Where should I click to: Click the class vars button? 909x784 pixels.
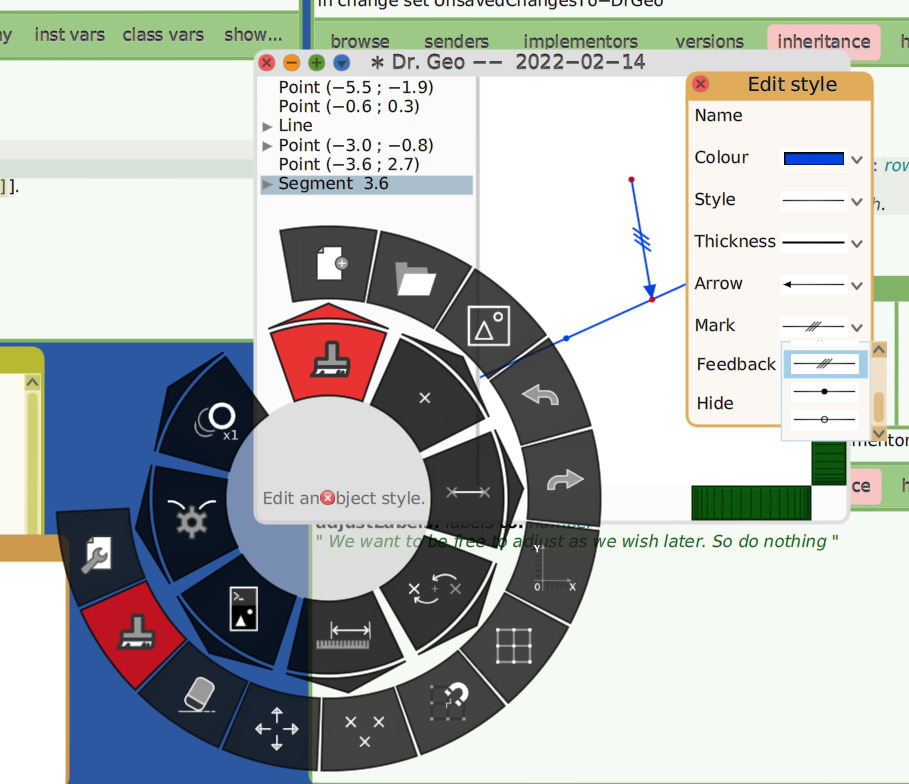tap(163, 35)
